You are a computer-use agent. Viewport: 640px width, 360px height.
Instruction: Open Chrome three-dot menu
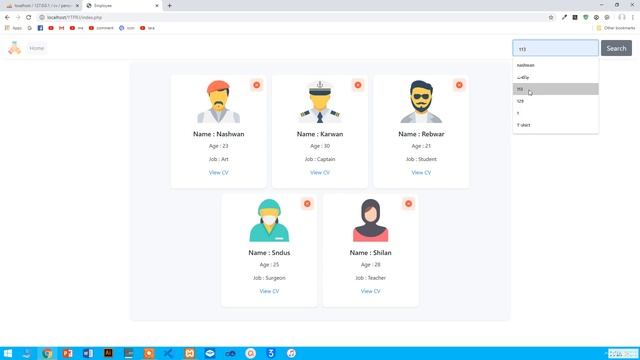[x=633, y=17]
